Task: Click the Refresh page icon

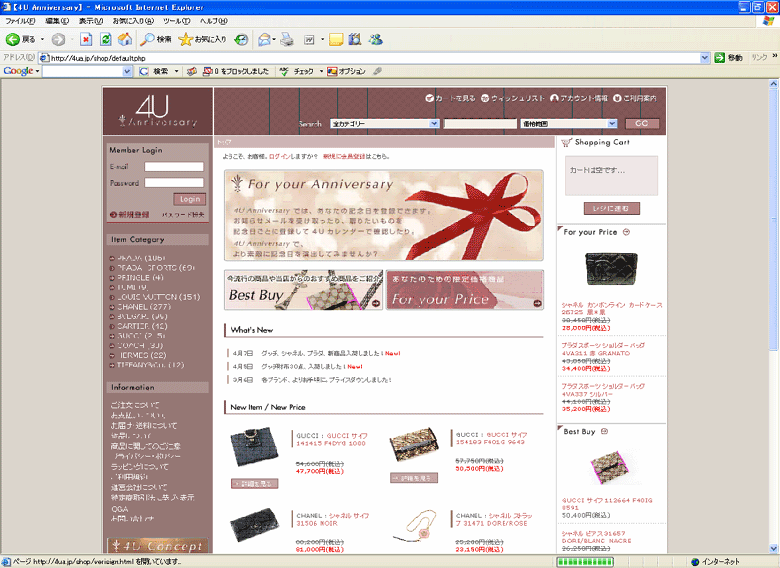Action: [x=105, y=39]
